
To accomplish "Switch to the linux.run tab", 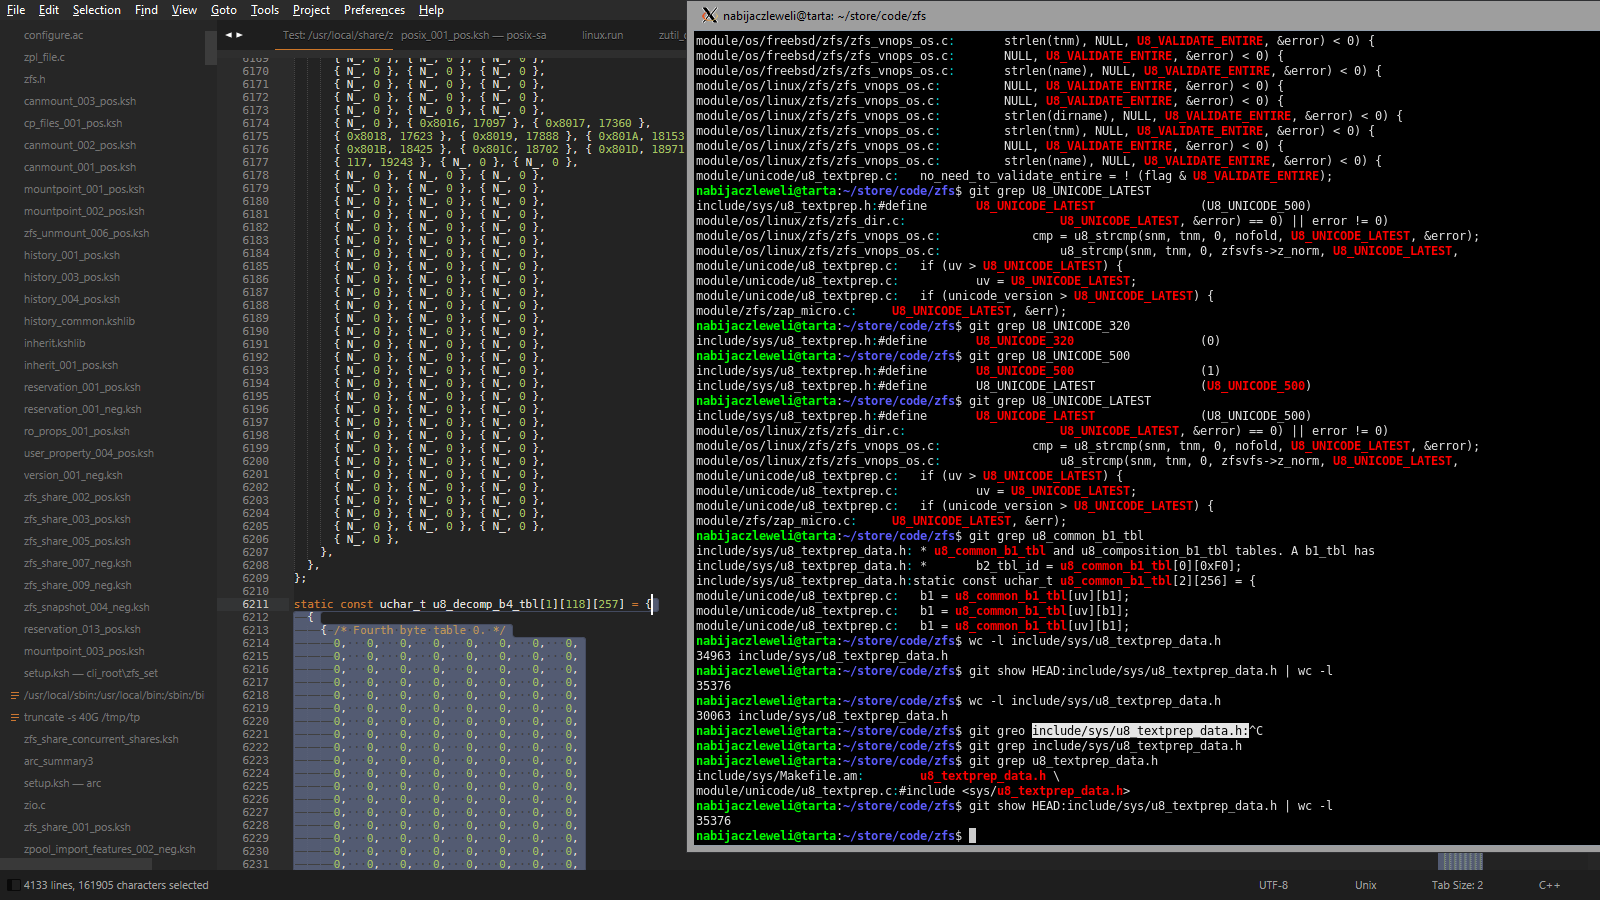I will [x=602, y=35].
